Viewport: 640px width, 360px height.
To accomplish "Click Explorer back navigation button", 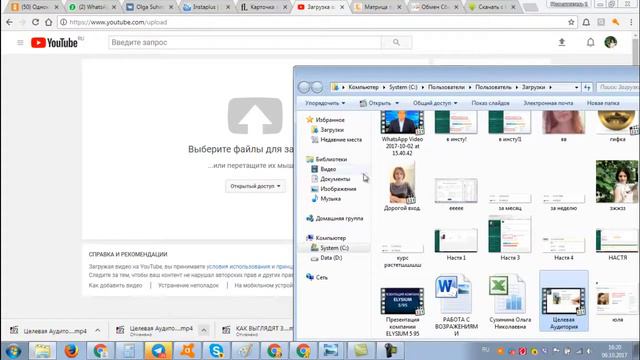I will (304, 87).
